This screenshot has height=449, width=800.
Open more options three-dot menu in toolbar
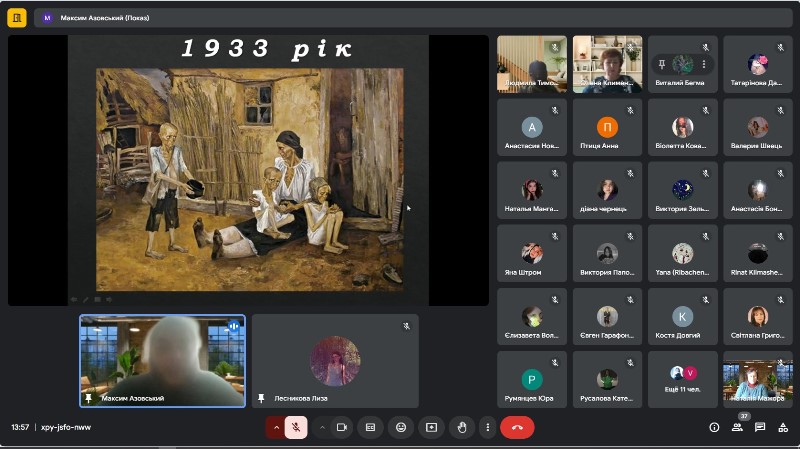click(488, 428)
